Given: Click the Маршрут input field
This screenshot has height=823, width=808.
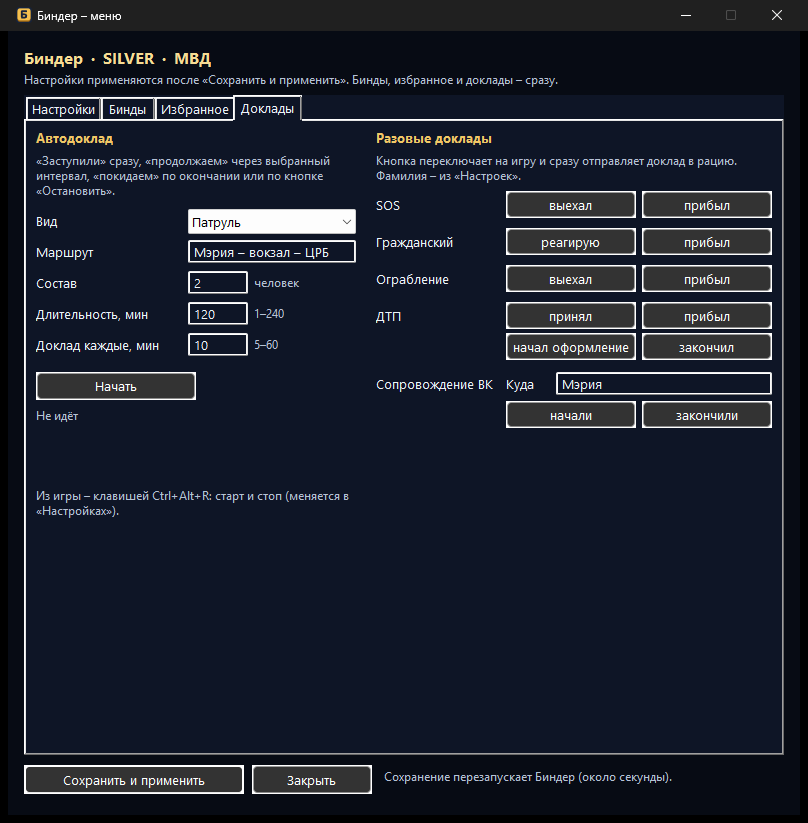Looking at the screenshot, I should [271, 252].
